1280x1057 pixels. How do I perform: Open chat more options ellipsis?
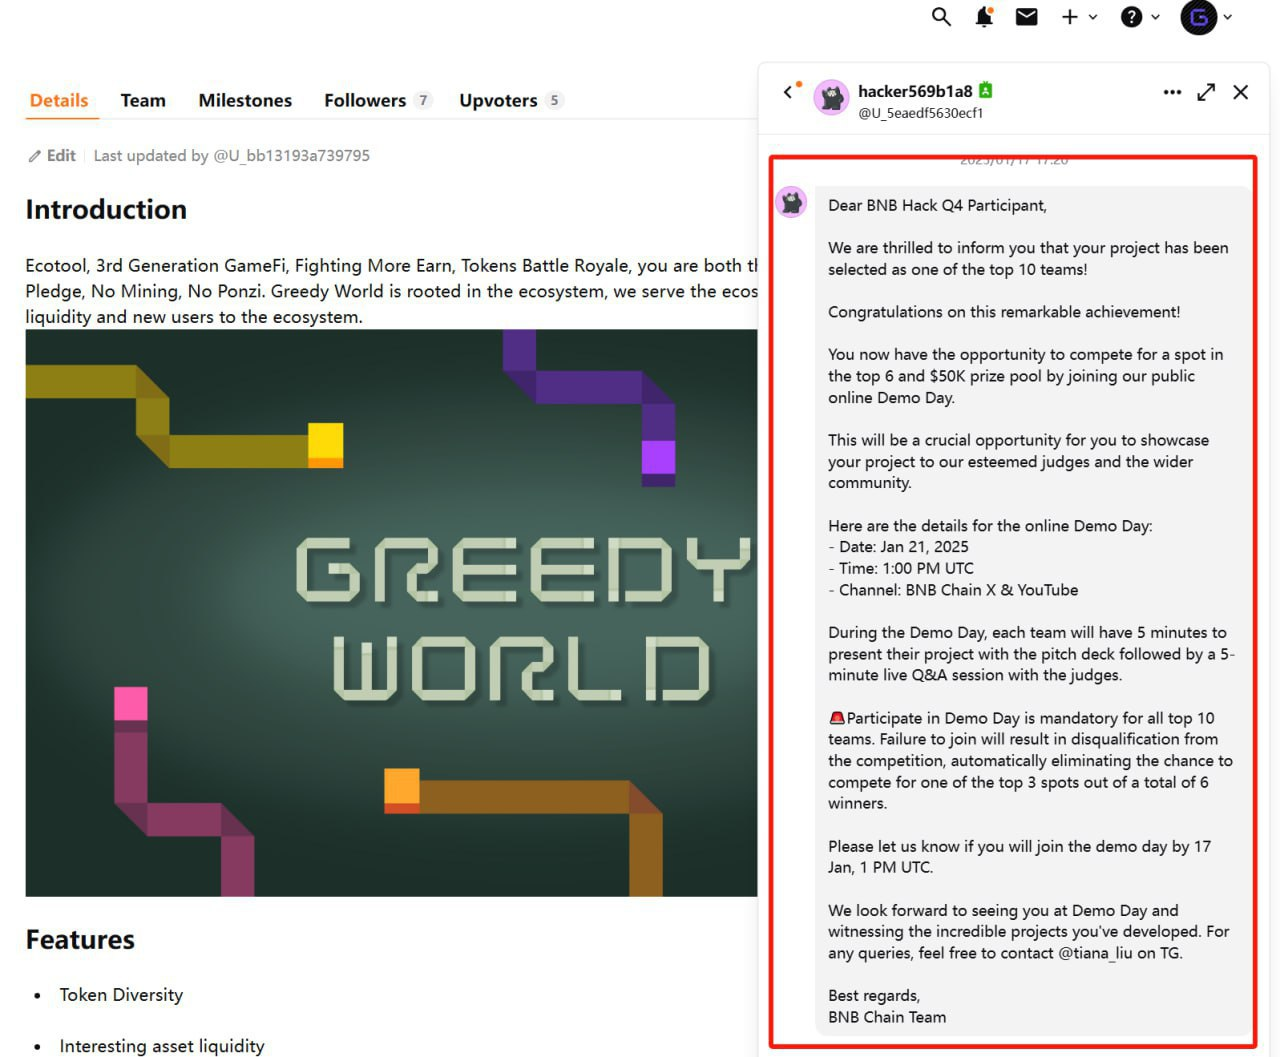tap(1172, 92)
